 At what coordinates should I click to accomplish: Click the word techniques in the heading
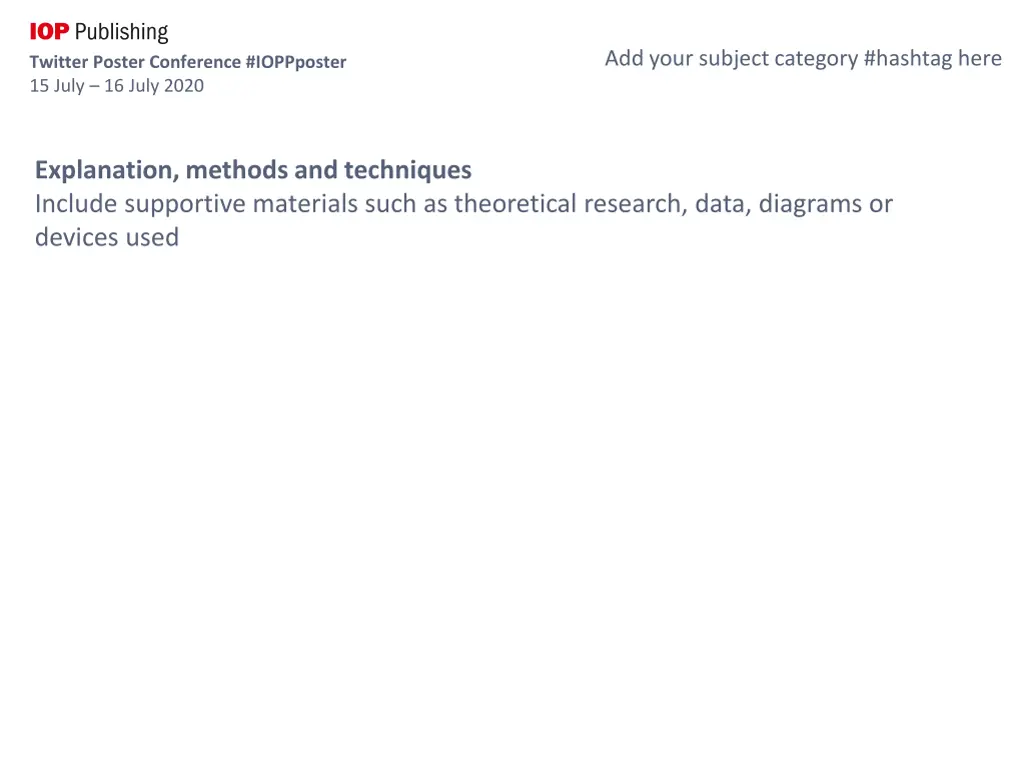(x=408, y=170)
